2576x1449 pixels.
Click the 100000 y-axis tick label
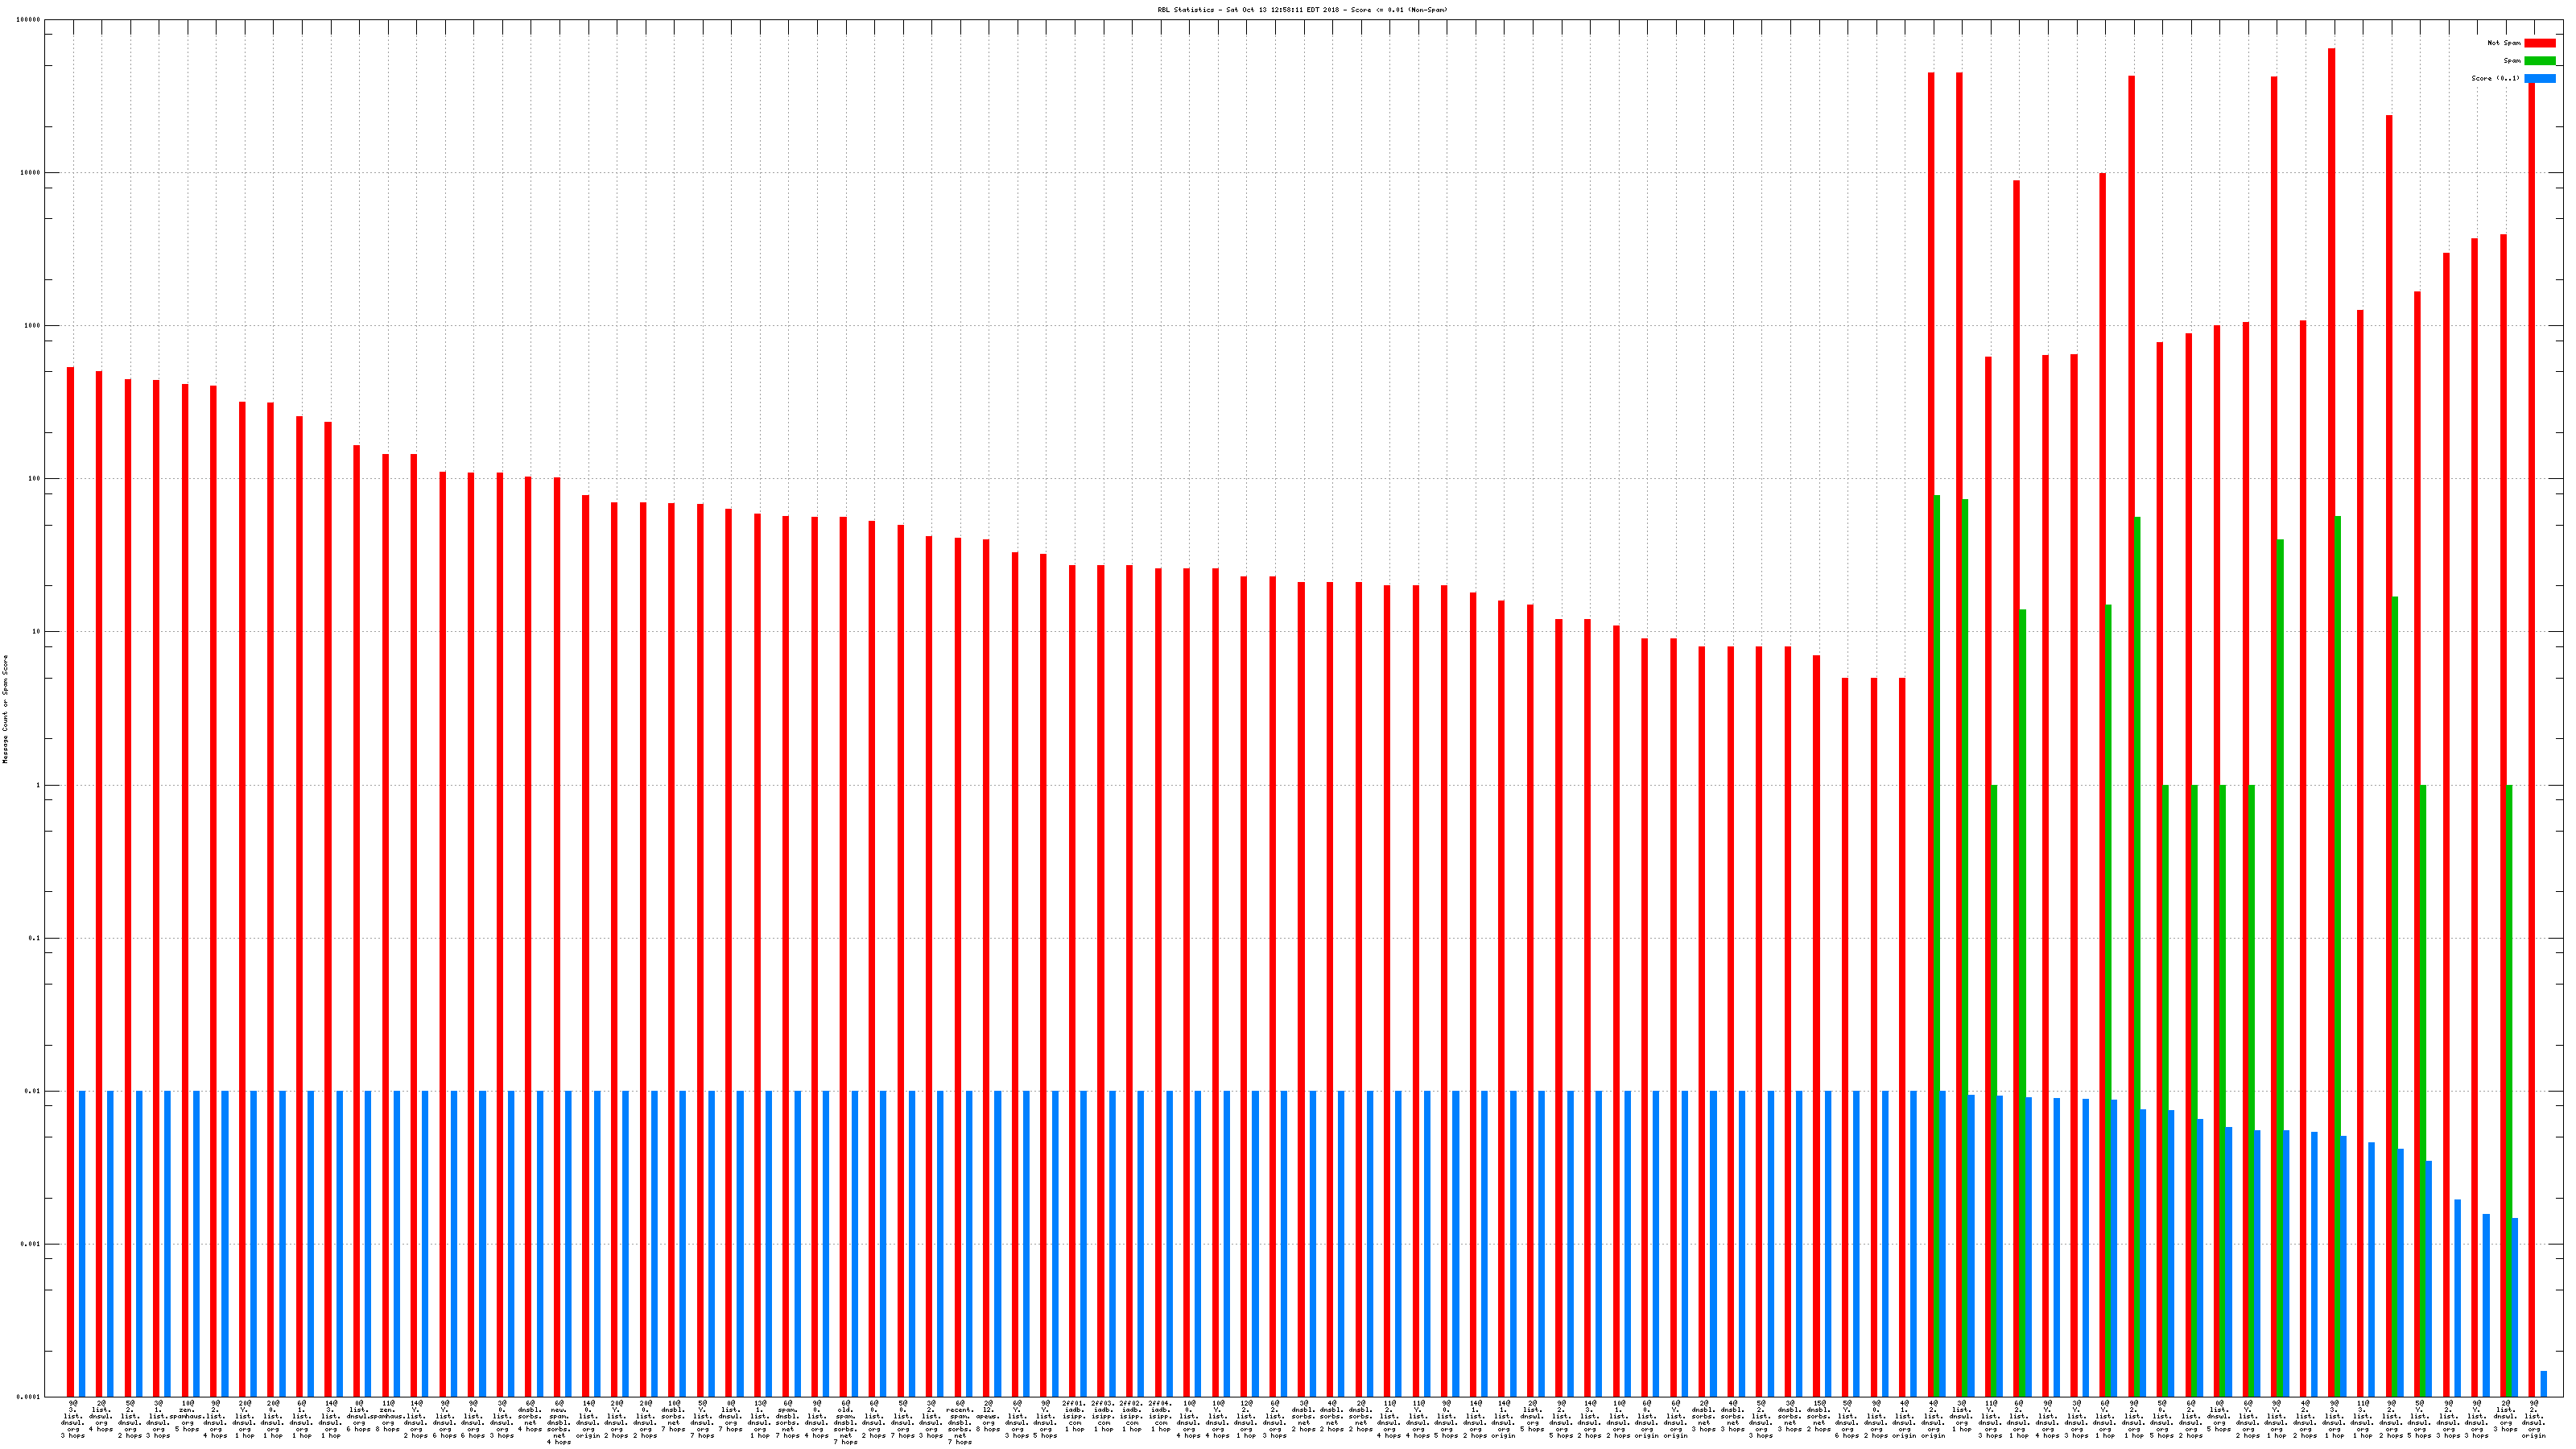click(29, 20)
